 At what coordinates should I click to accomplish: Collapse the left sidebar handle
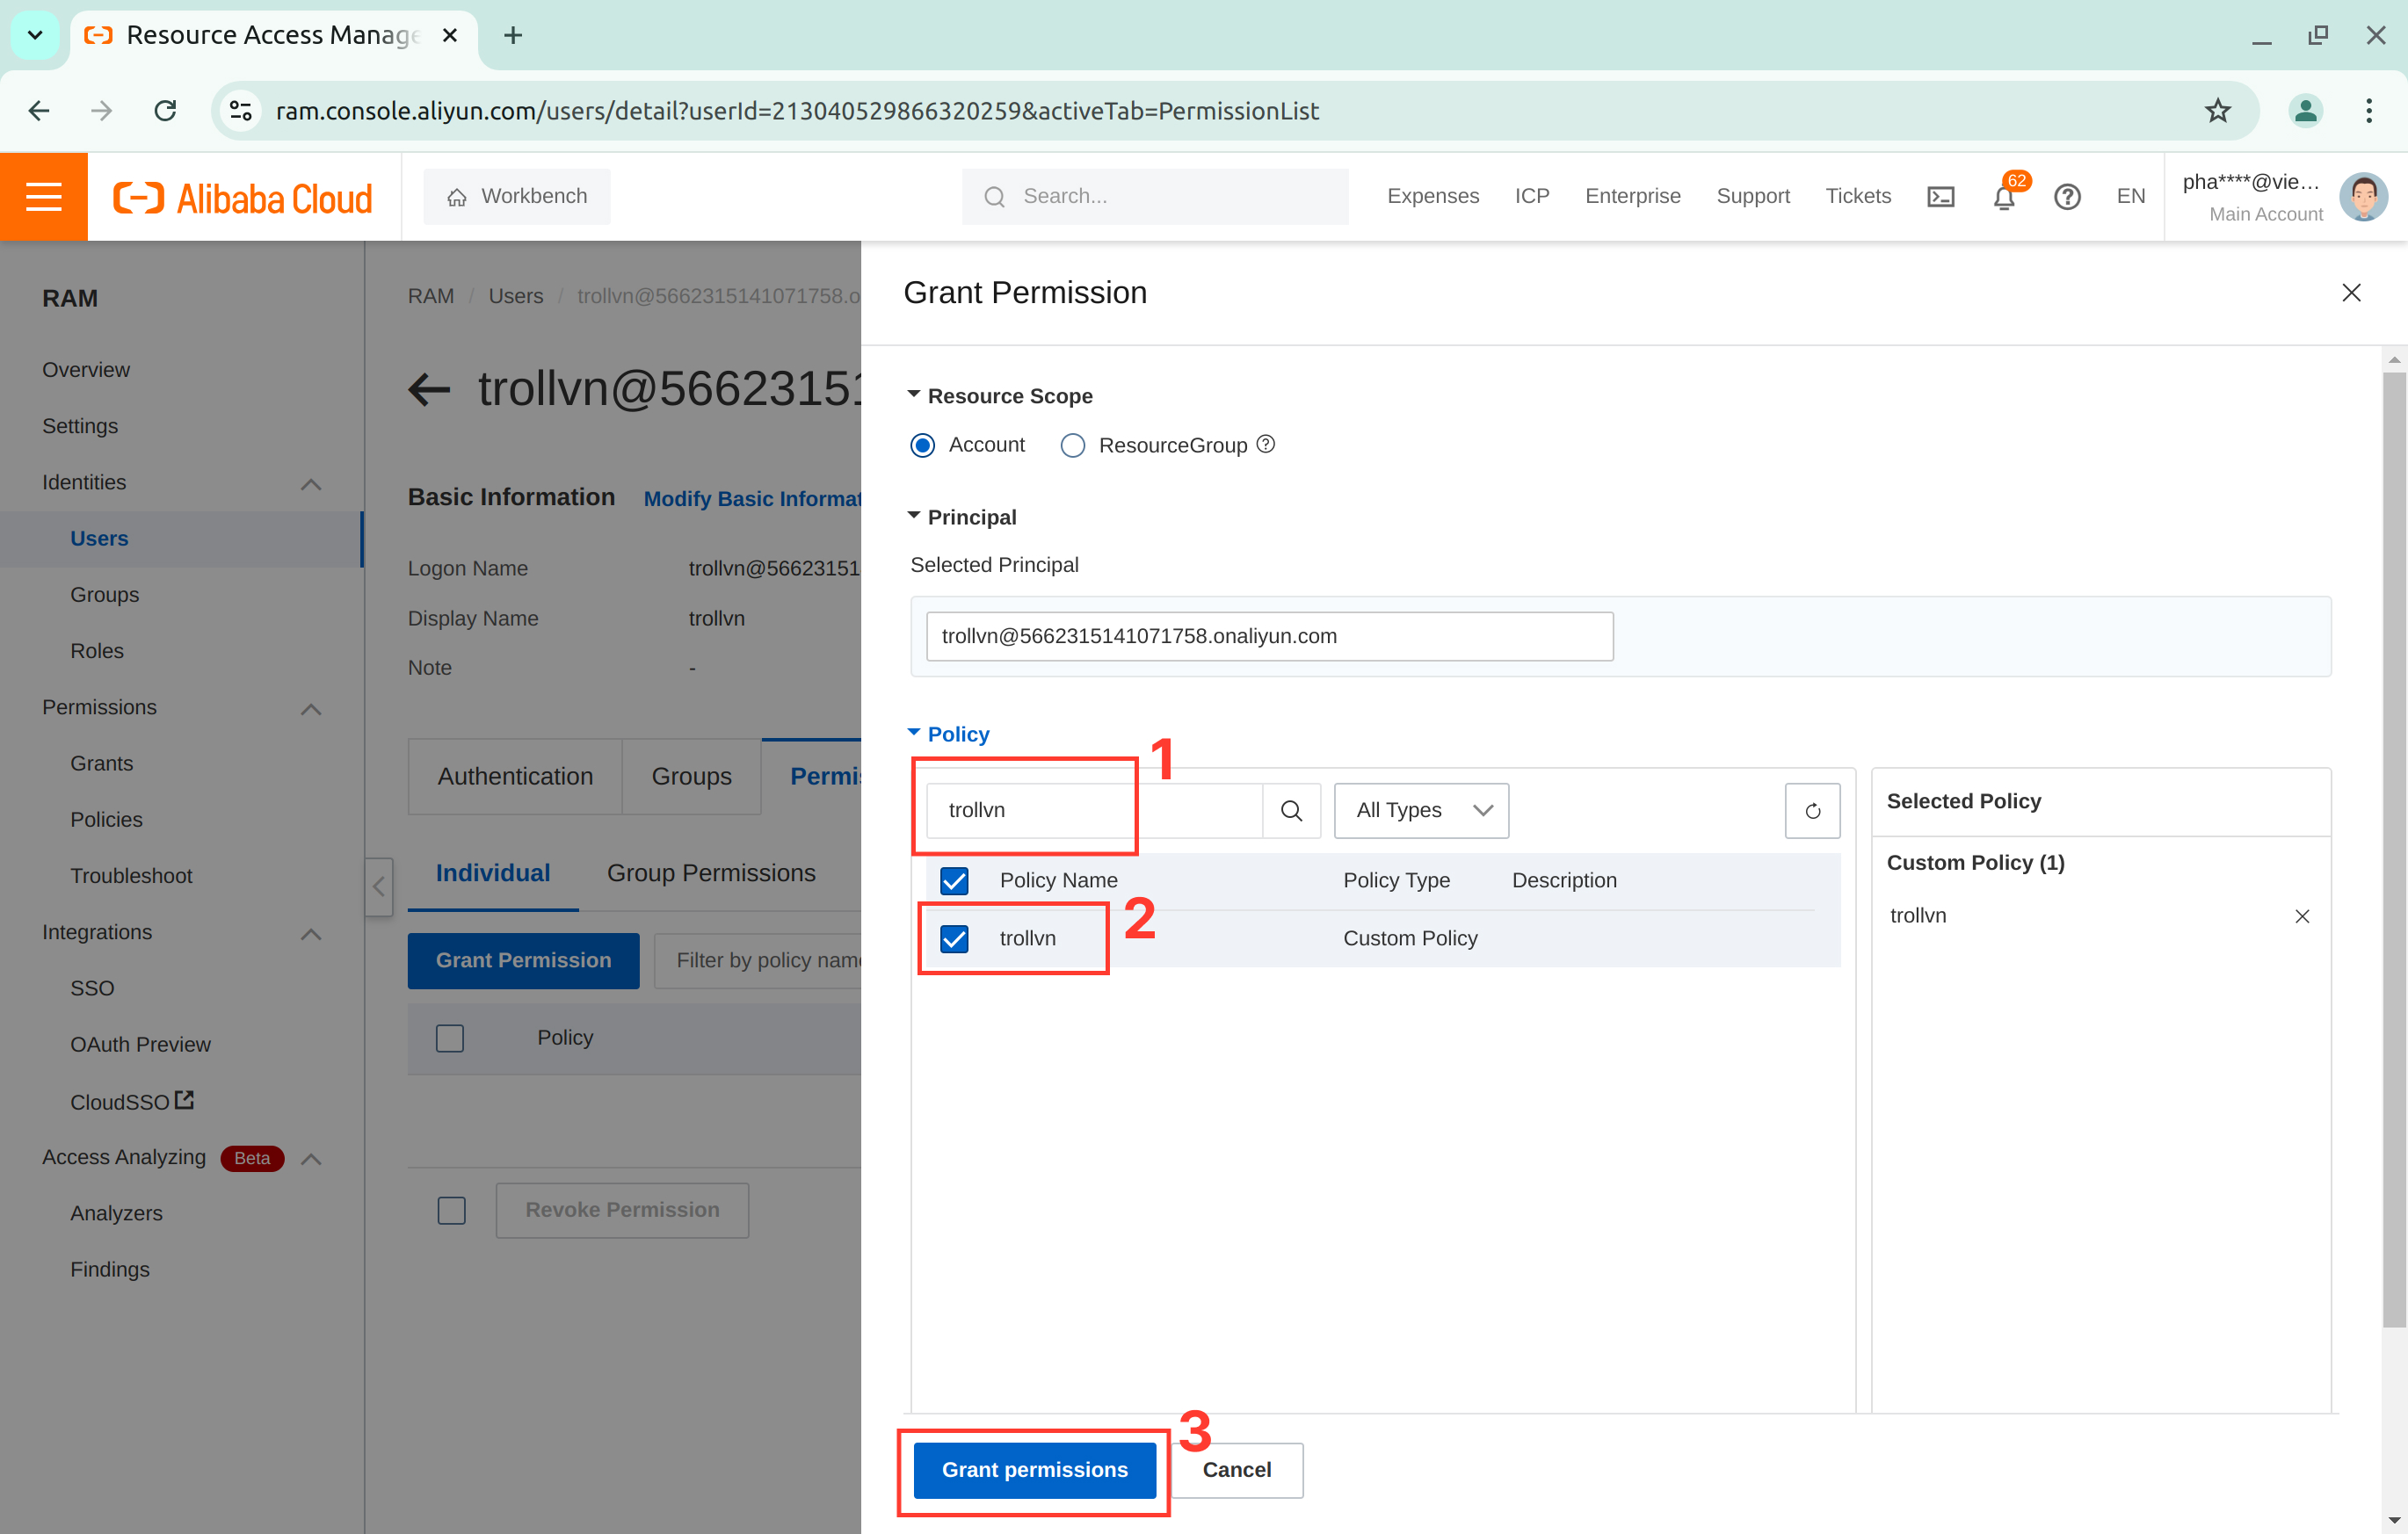point(379,886)
